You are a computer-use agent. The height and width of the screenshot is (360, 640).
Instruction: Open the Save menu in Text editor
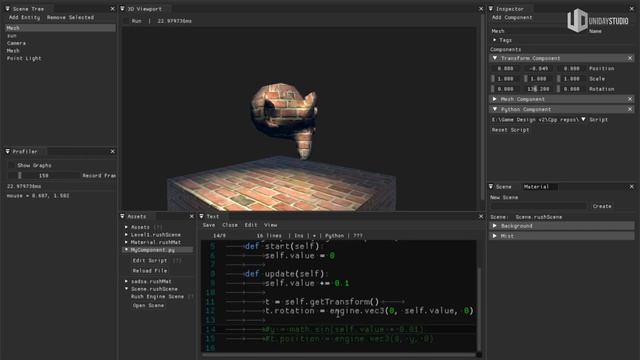tap(209, 225)
